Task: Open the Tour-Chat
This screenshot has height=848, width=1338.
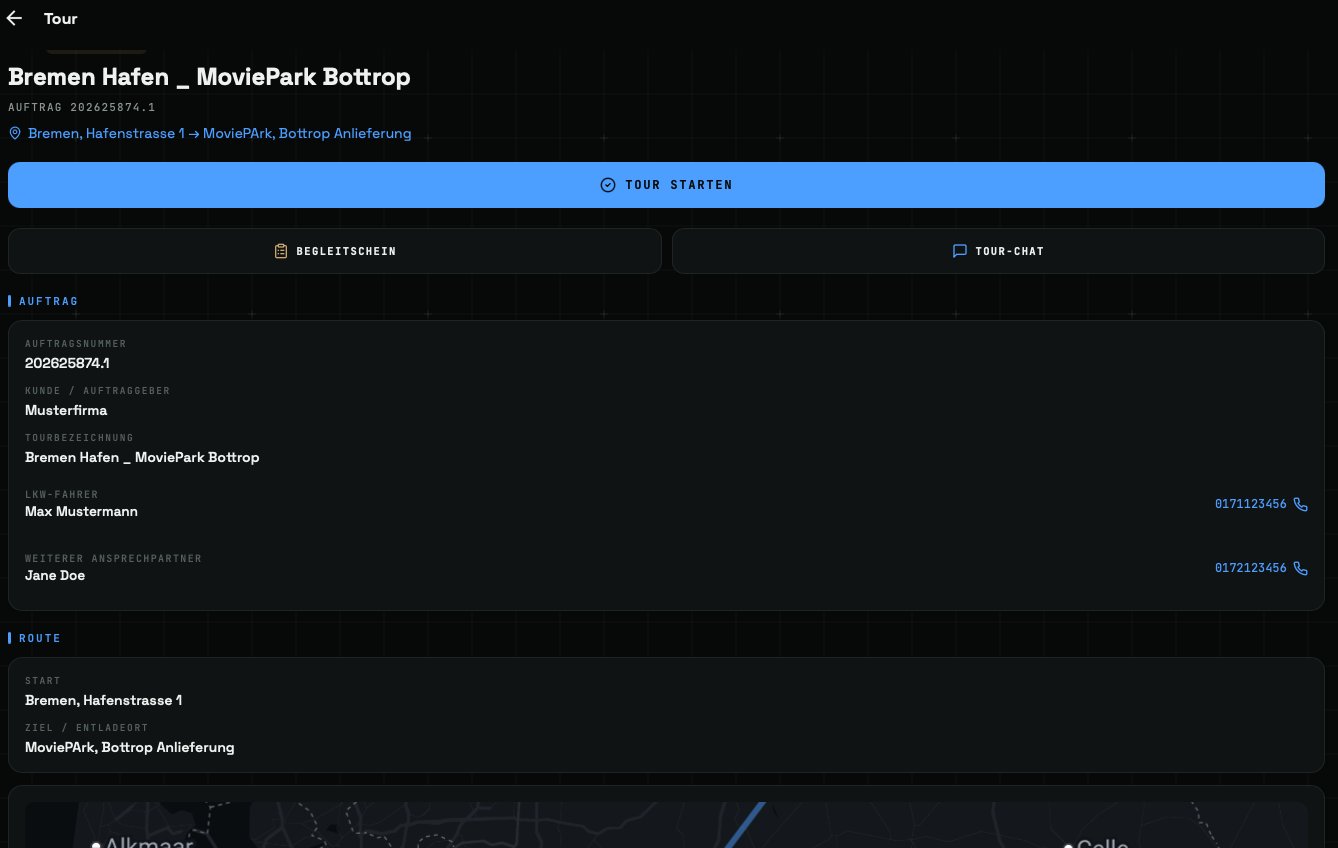Action: (998, 251)
